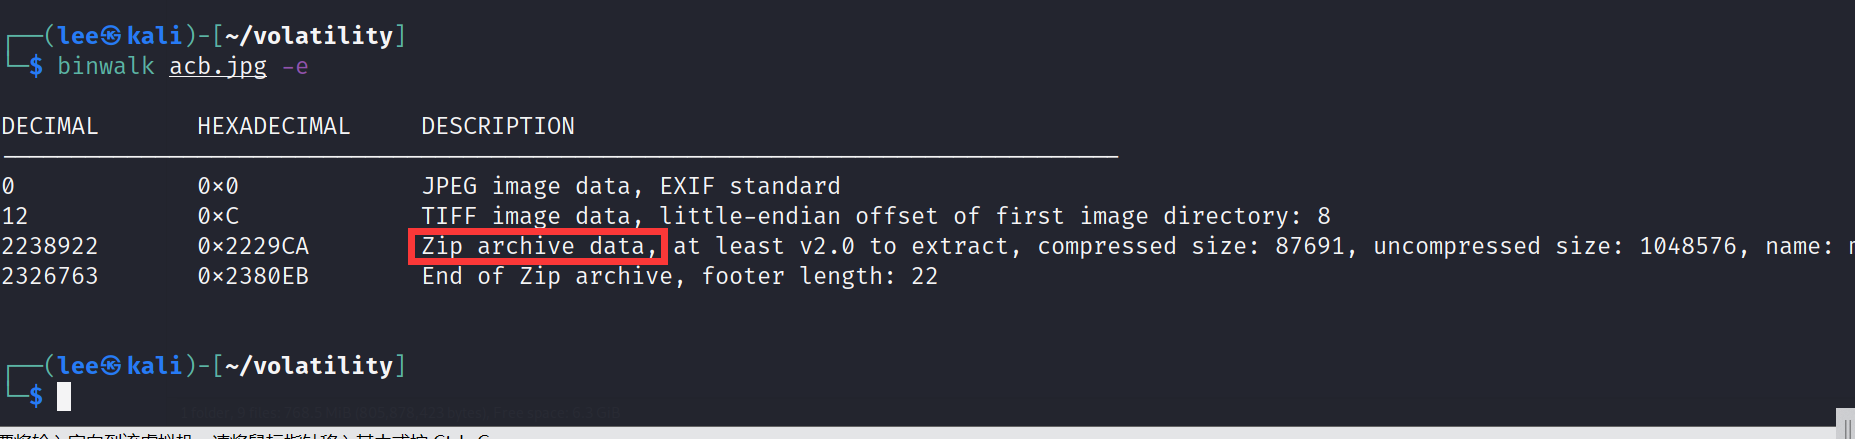
Task: Select the -e flag after acb.jpg
Action: point(295,67)
